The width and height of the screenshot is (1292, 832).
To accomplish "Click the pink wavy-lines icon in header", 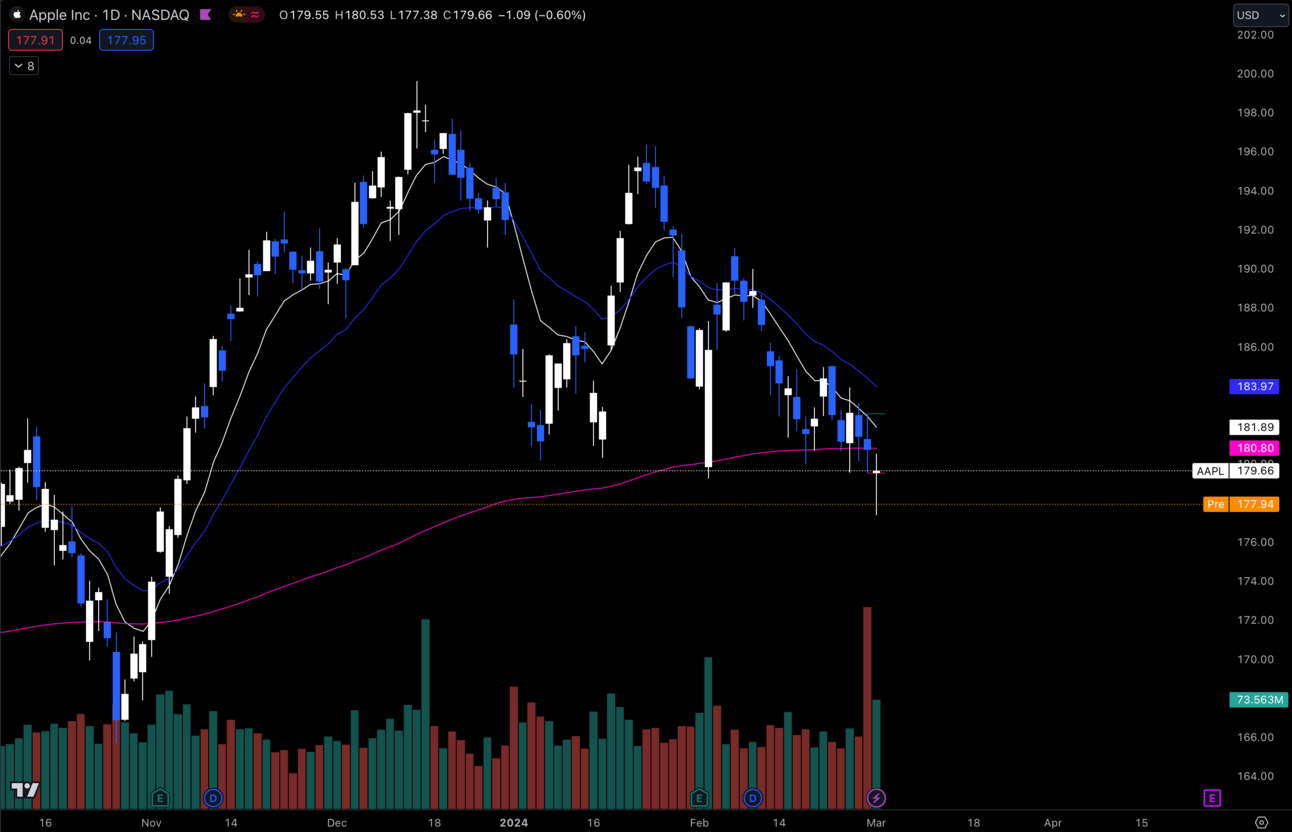I will (x=256, y=15).
